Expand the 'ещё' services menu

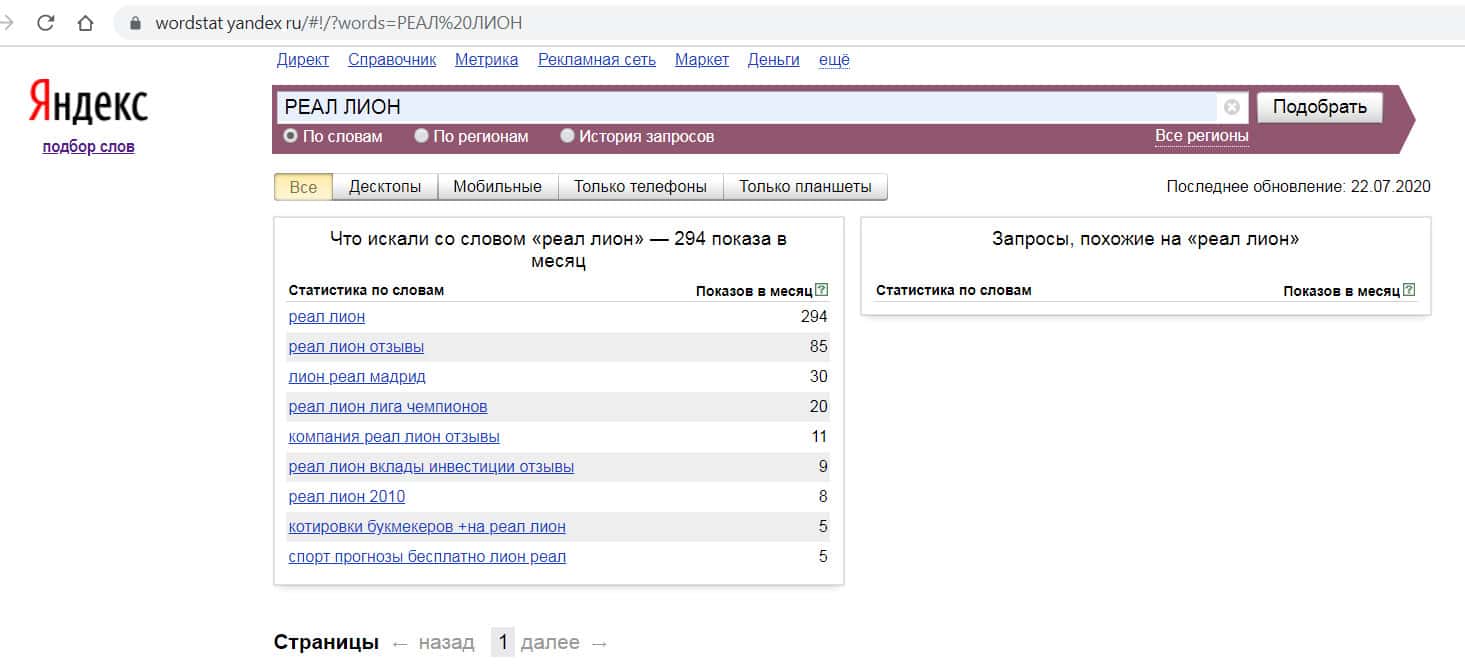pos(834,60)
